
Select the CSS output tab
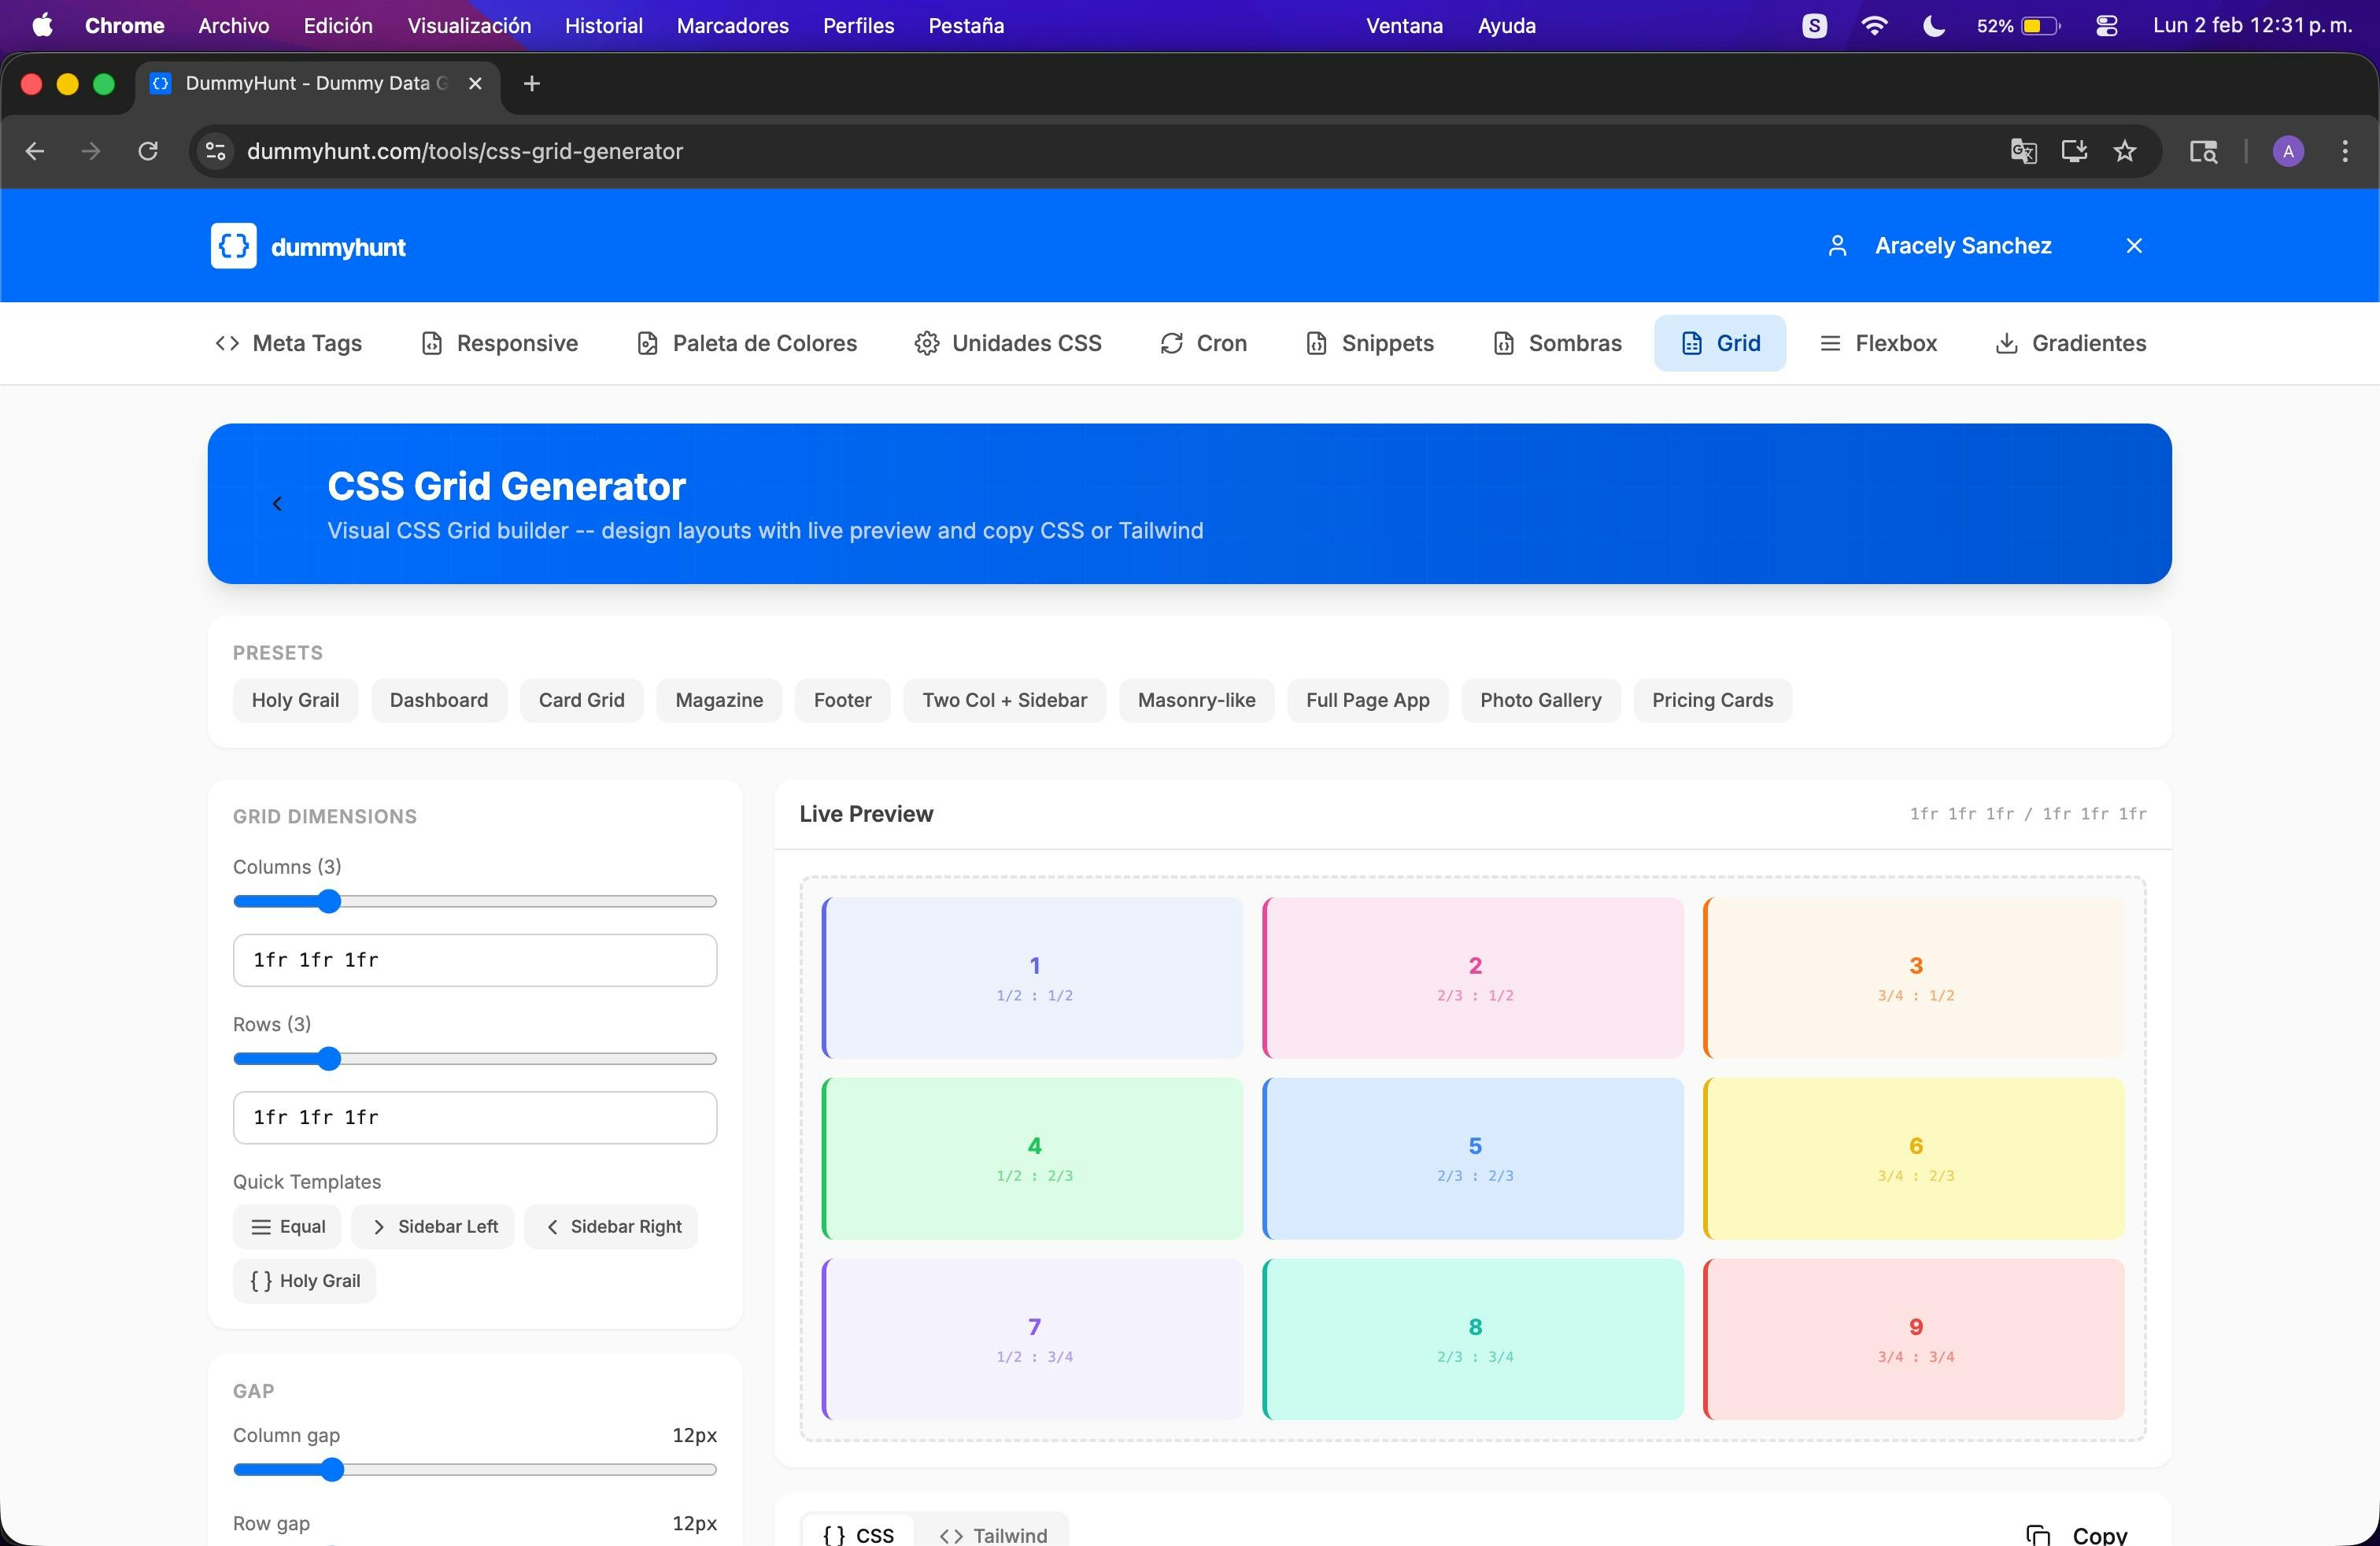(858, 1534)
